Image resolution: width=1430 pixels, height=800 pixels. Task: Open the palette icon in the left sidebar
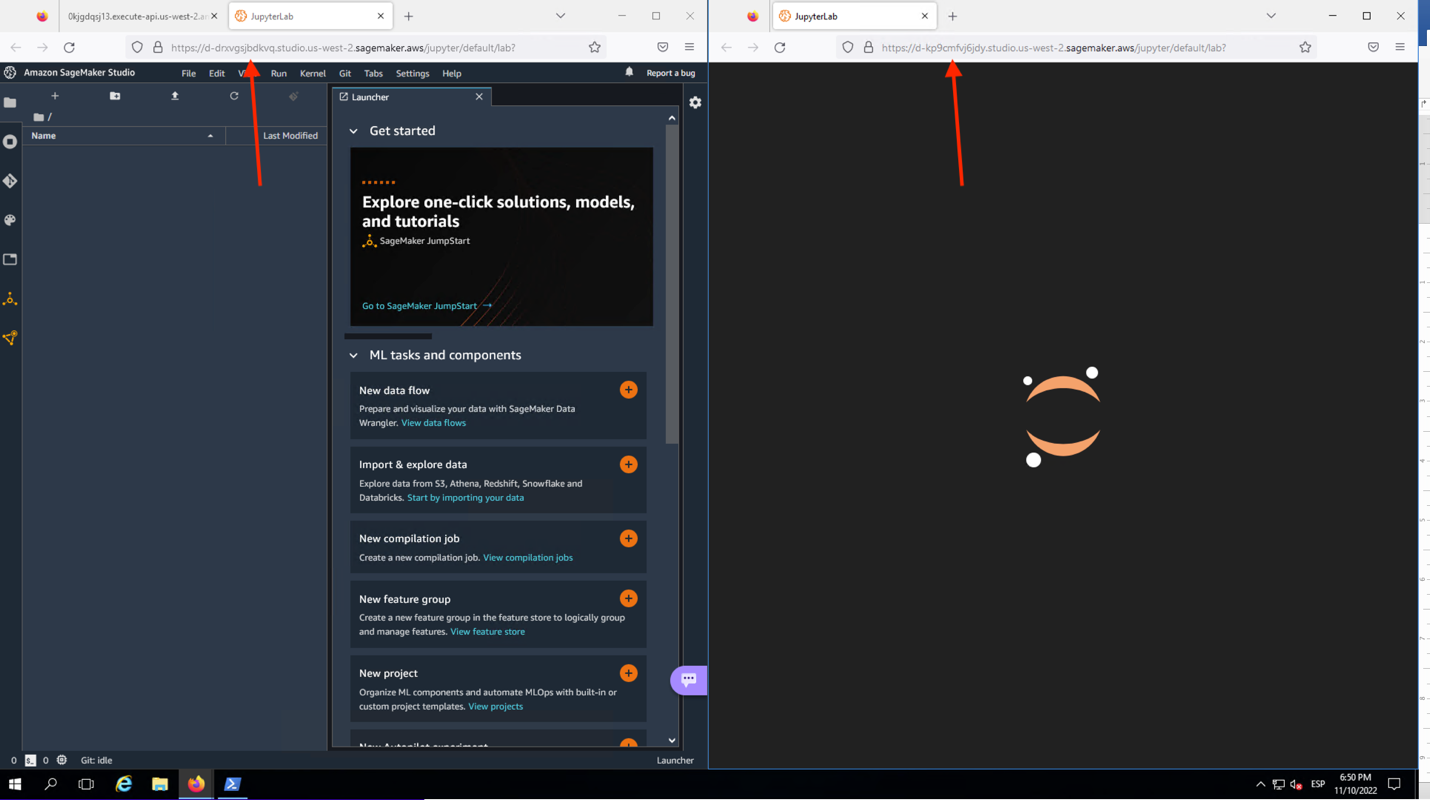pos(10,220)
